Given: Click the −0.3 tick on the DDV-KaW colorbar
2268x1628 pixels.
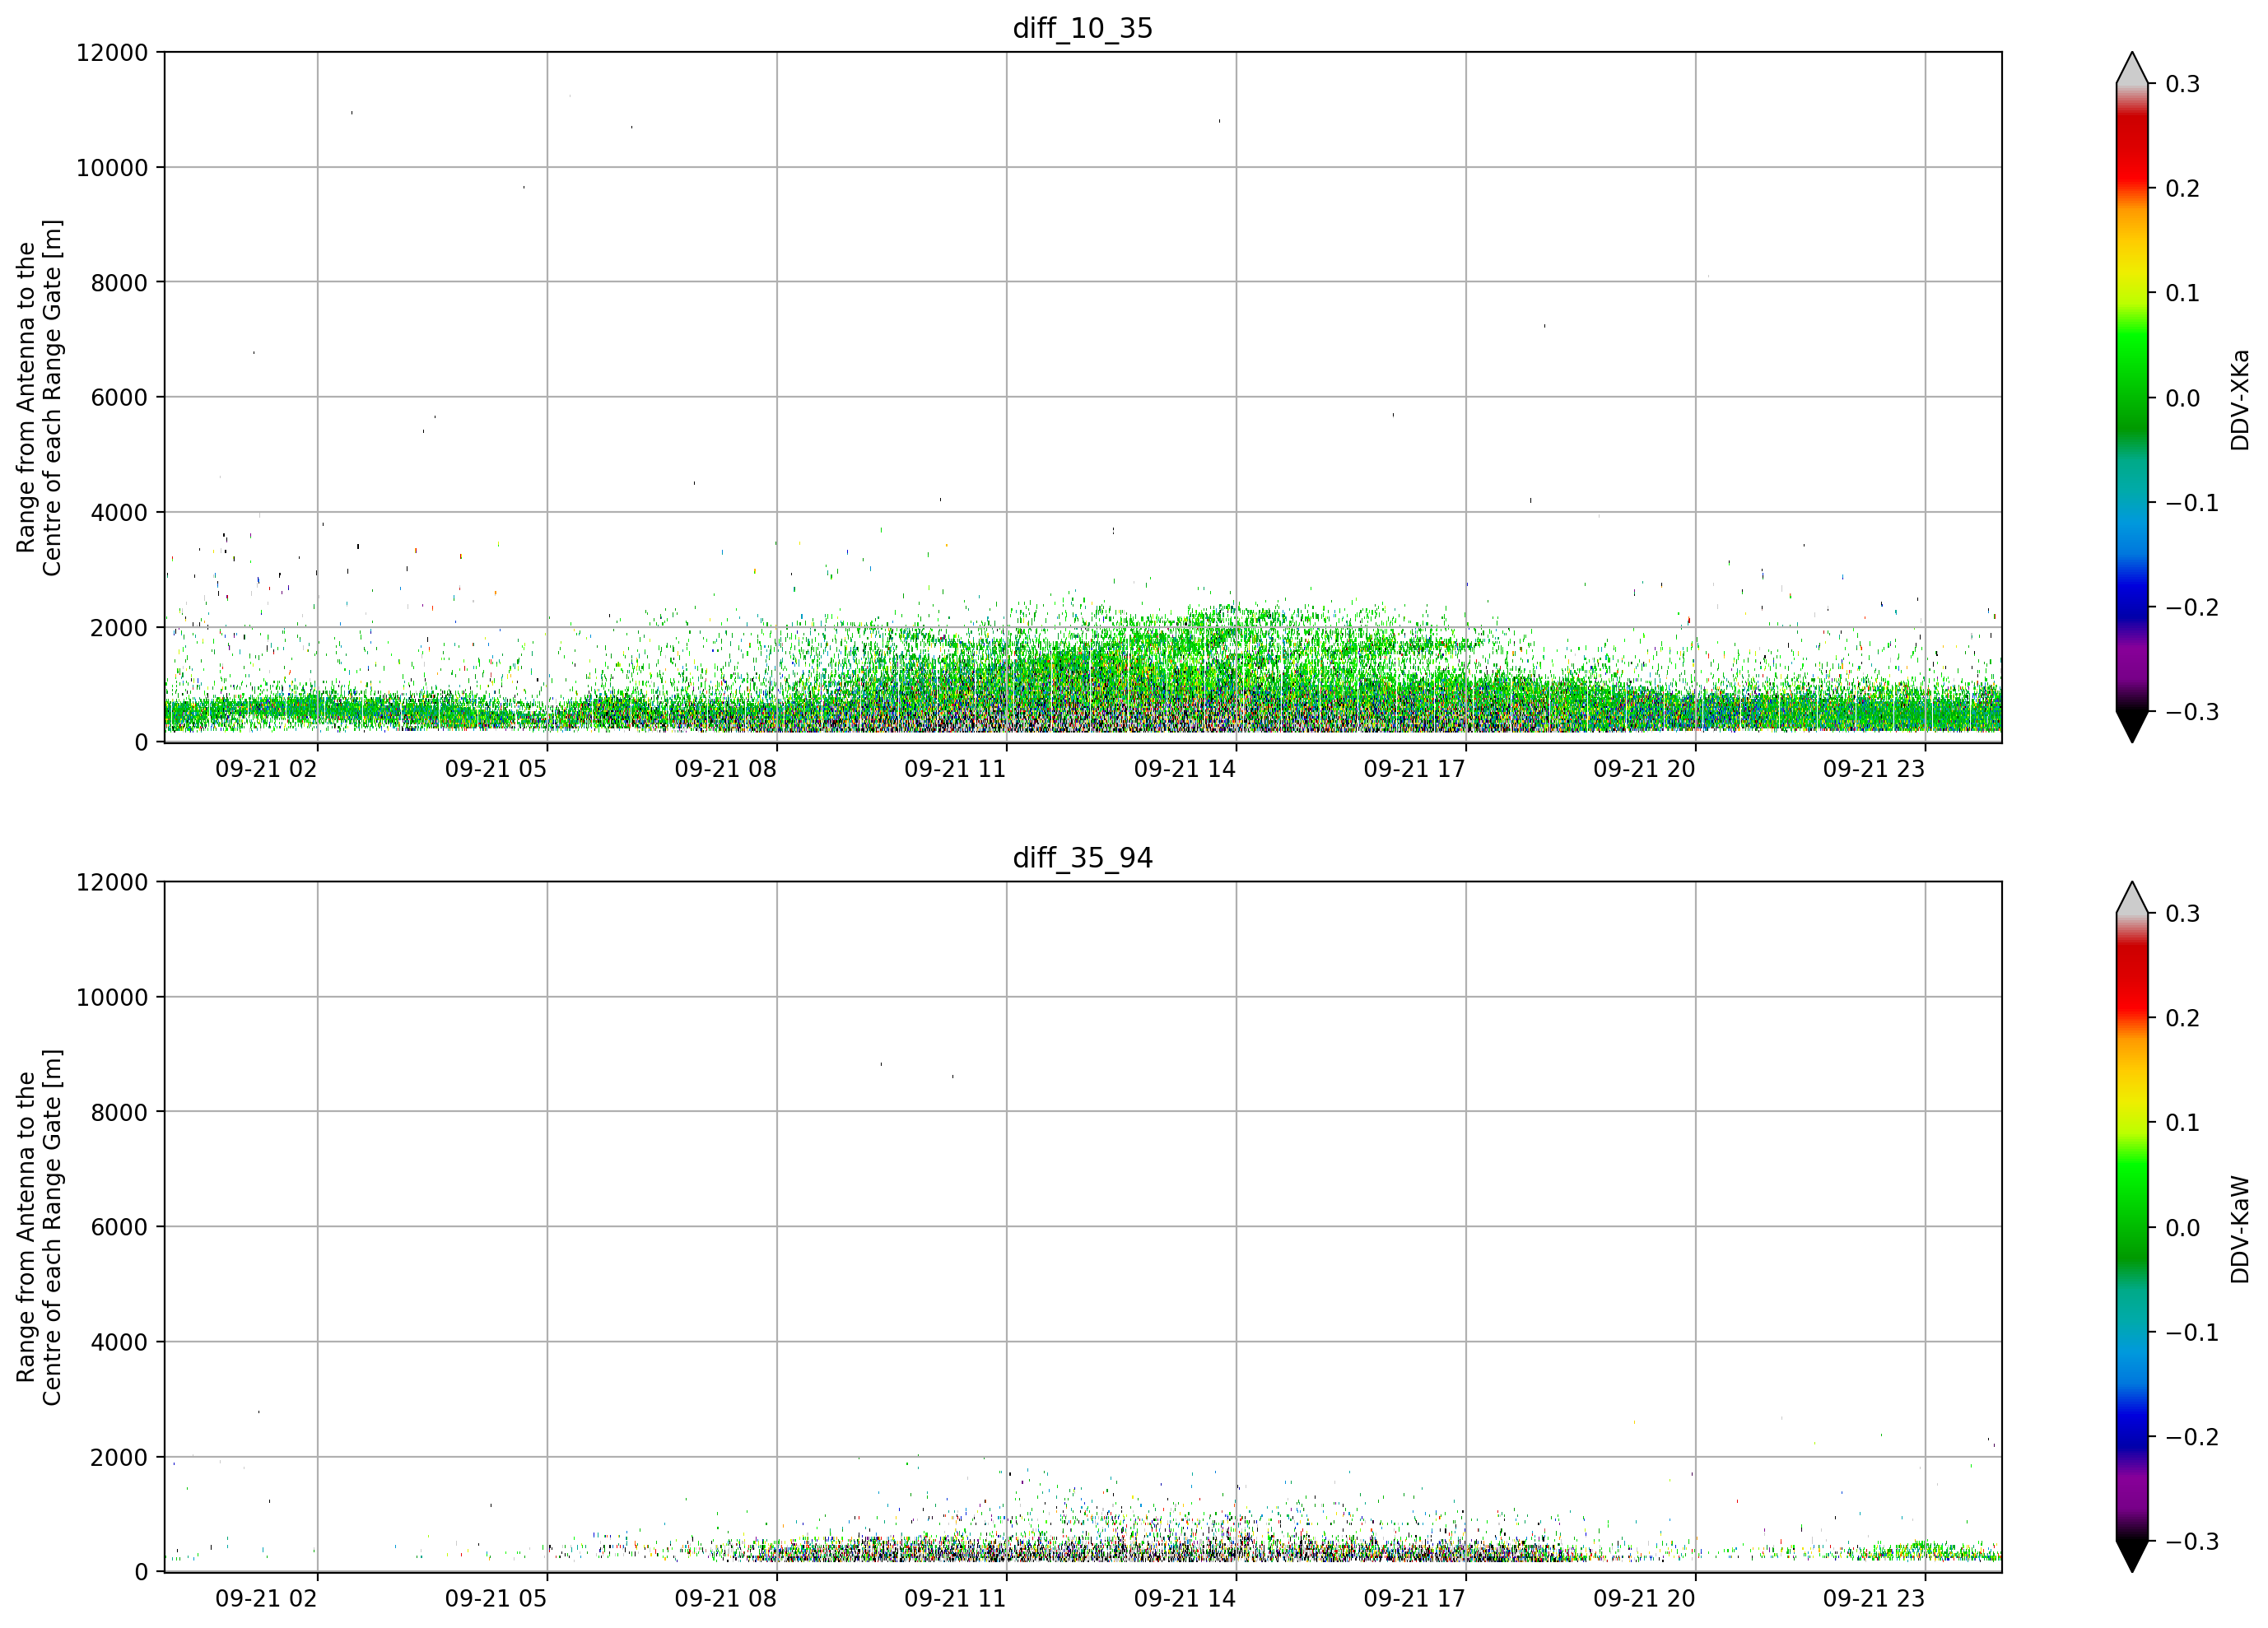Looking at the screenshot, I should [2192, 1542].
